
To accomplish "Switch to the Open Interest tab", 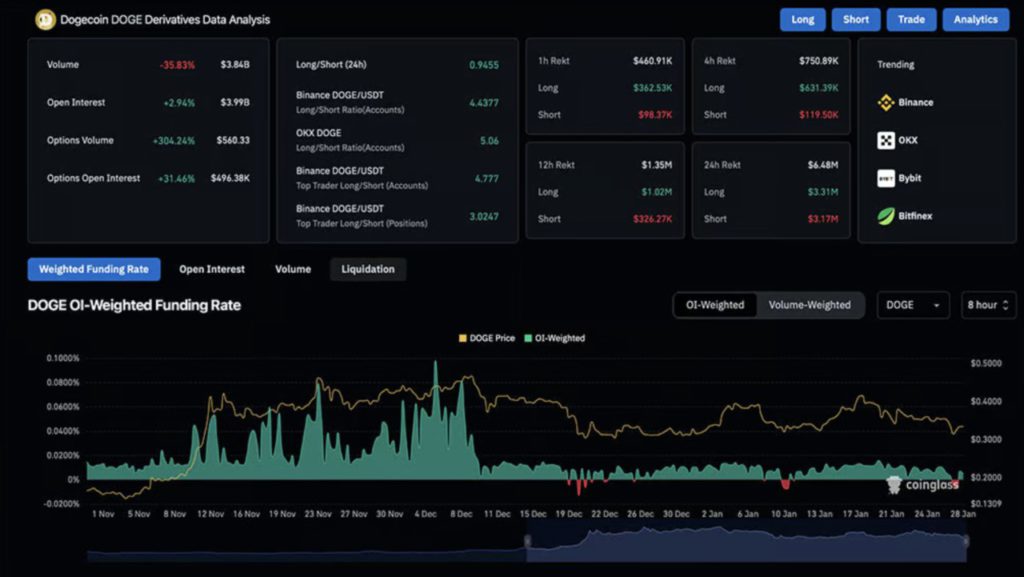I will tap(212, 269).
